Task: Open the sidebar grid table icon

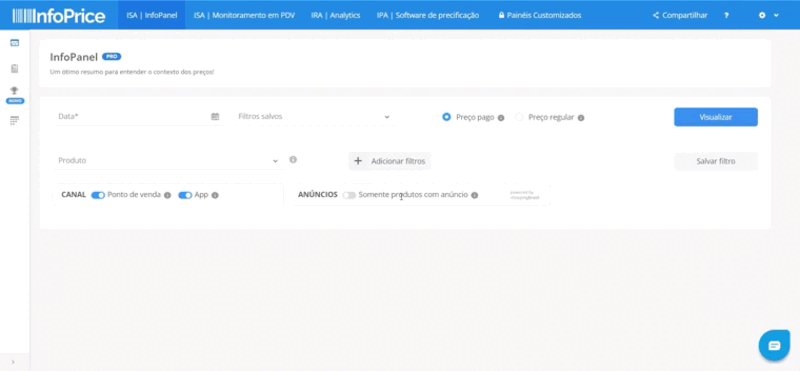Action: [x=15, y=120]
